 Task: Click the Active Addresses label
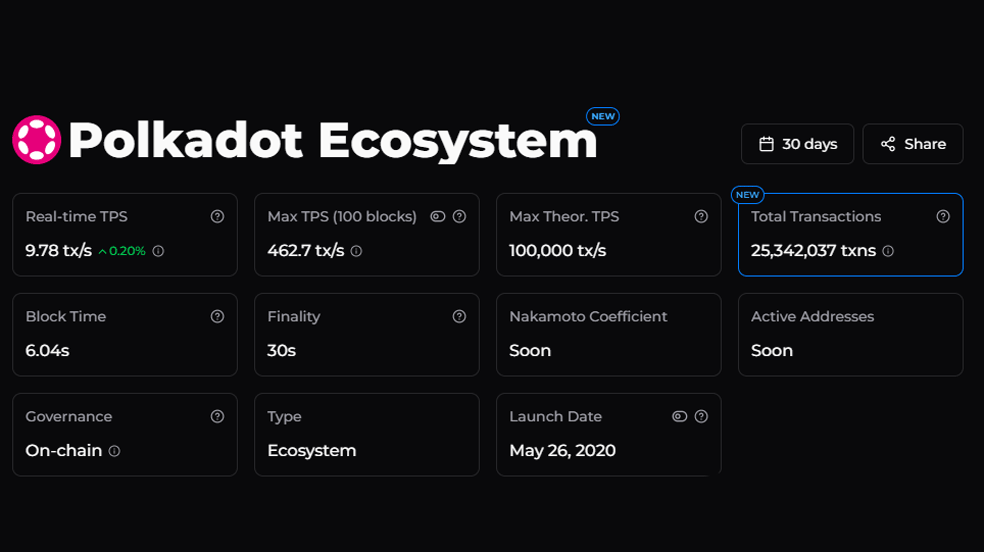tap(812, 316)
